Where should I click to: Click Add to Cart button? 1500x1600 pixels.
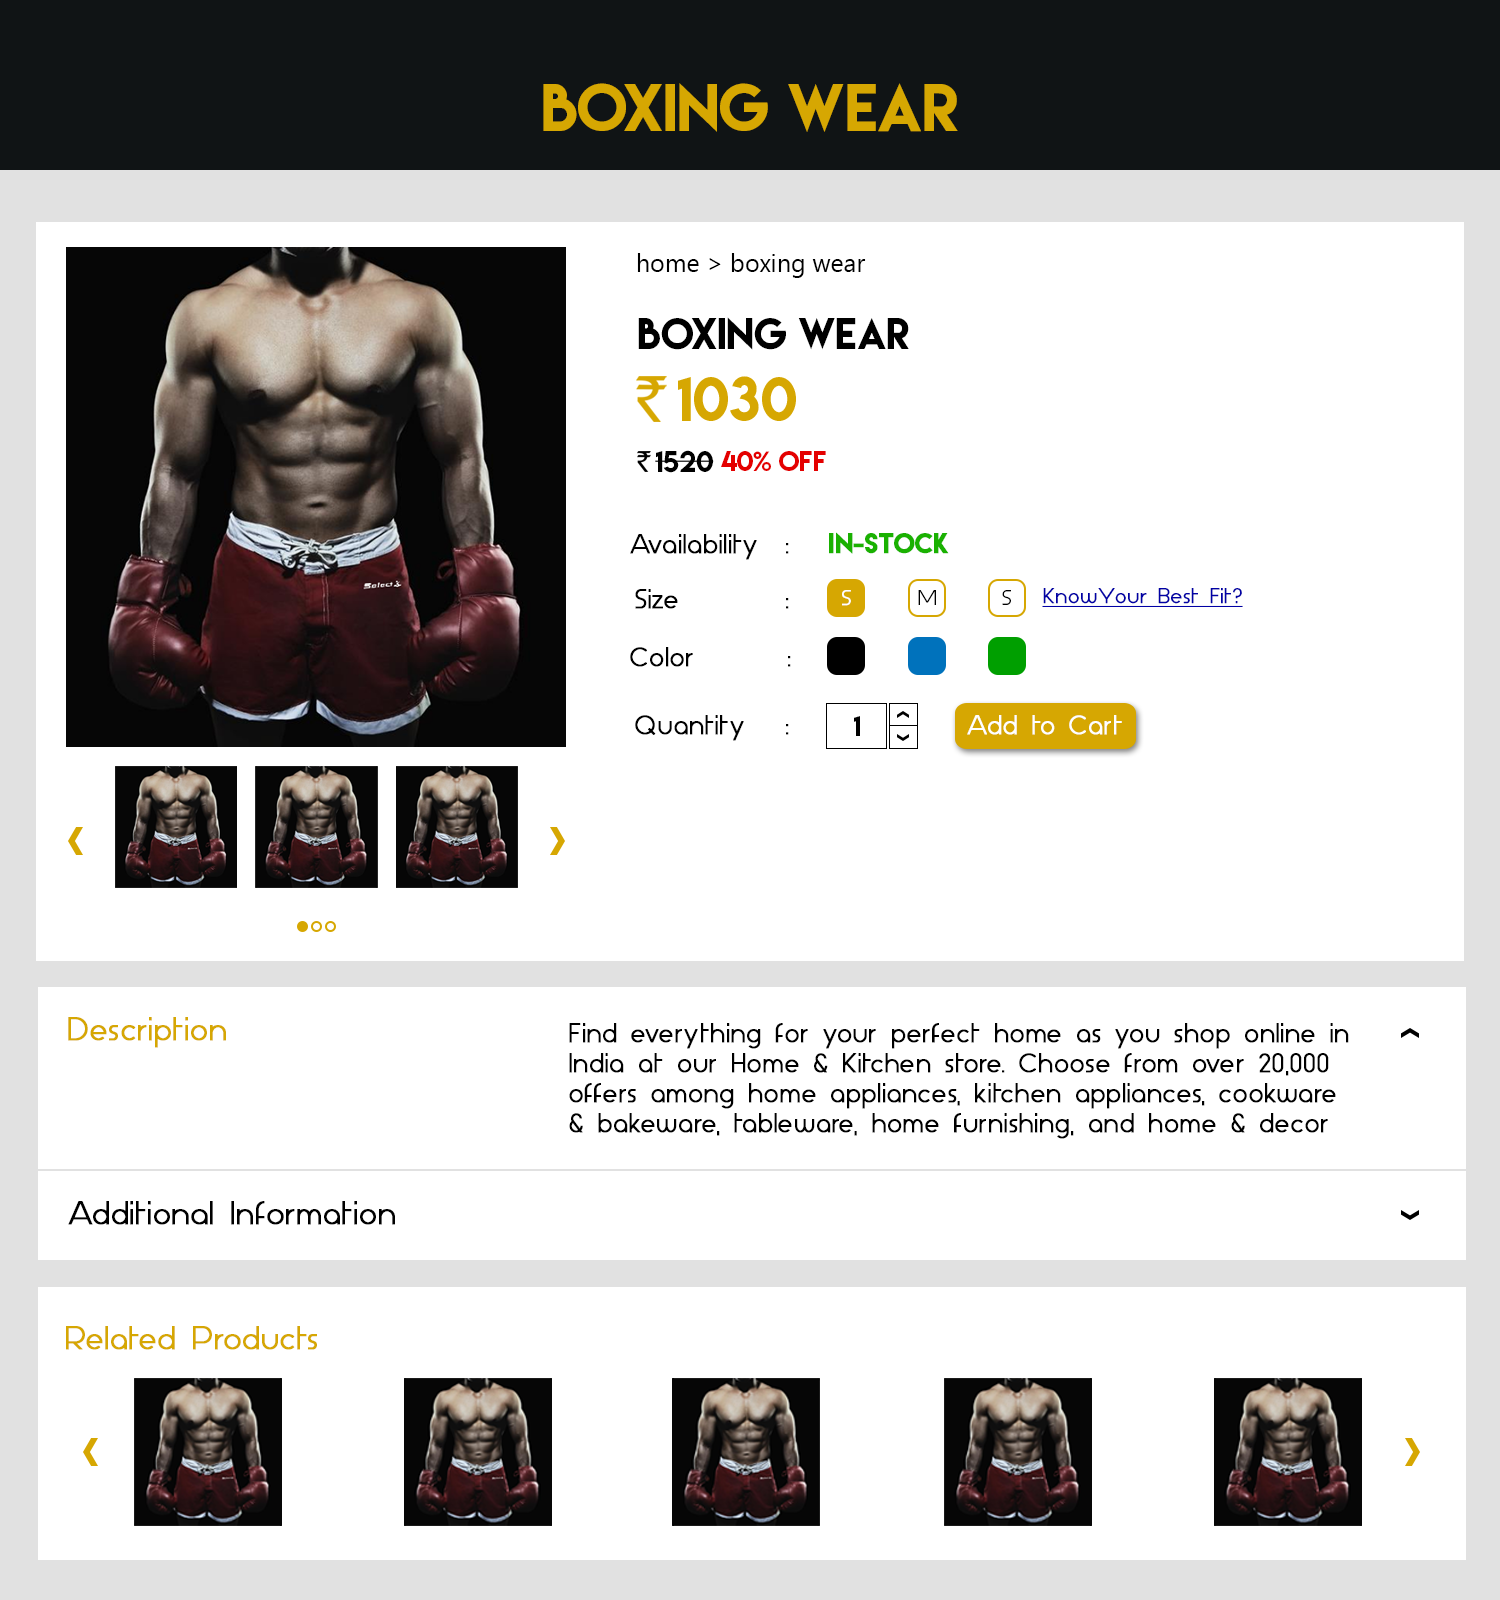click(x=1045, y=726)
